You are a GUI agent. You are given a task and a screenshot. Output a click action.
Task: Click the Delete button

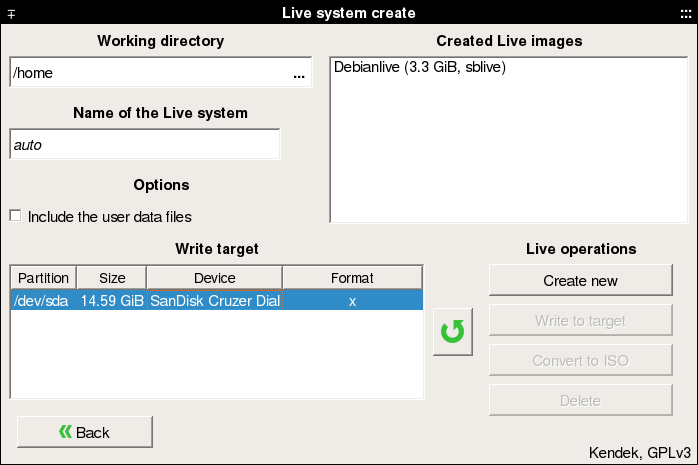click(580, 401)
